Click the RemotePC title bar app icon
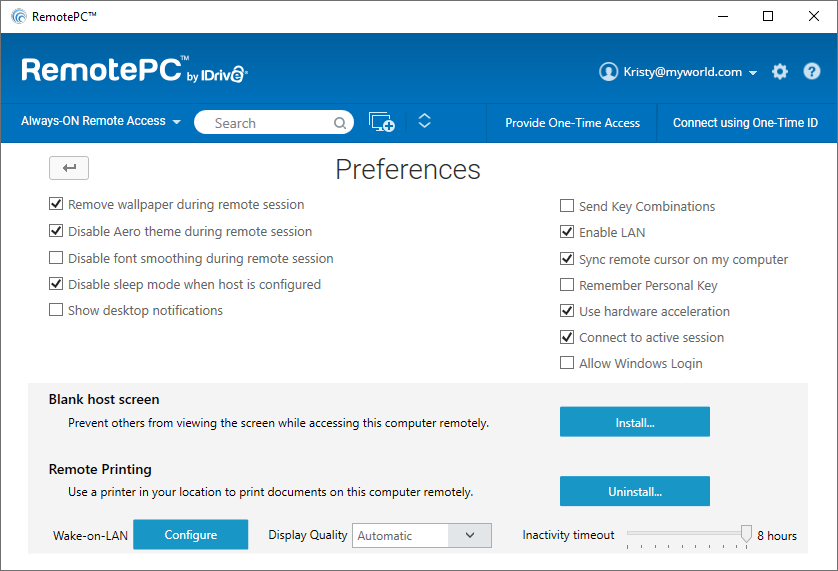This screenshot has height=571, width=838. [19, 16]
